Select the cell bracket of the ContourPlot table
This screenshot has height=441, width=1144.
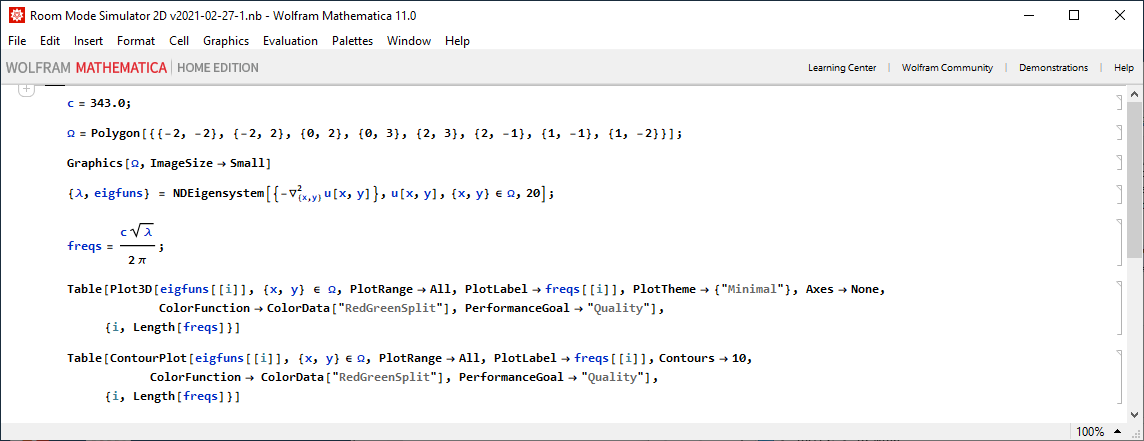click(x=1119, y=377)
